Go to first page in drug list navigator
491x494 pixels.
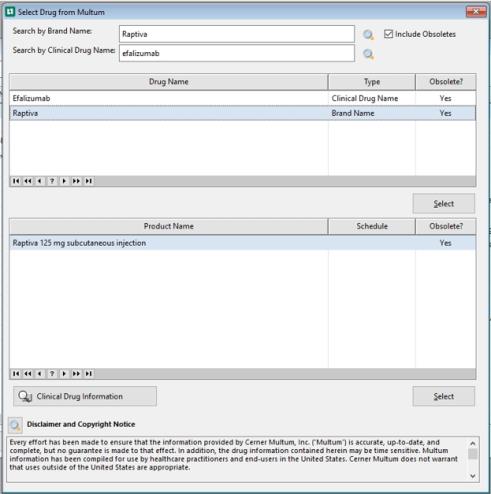[x=16, y=181]
